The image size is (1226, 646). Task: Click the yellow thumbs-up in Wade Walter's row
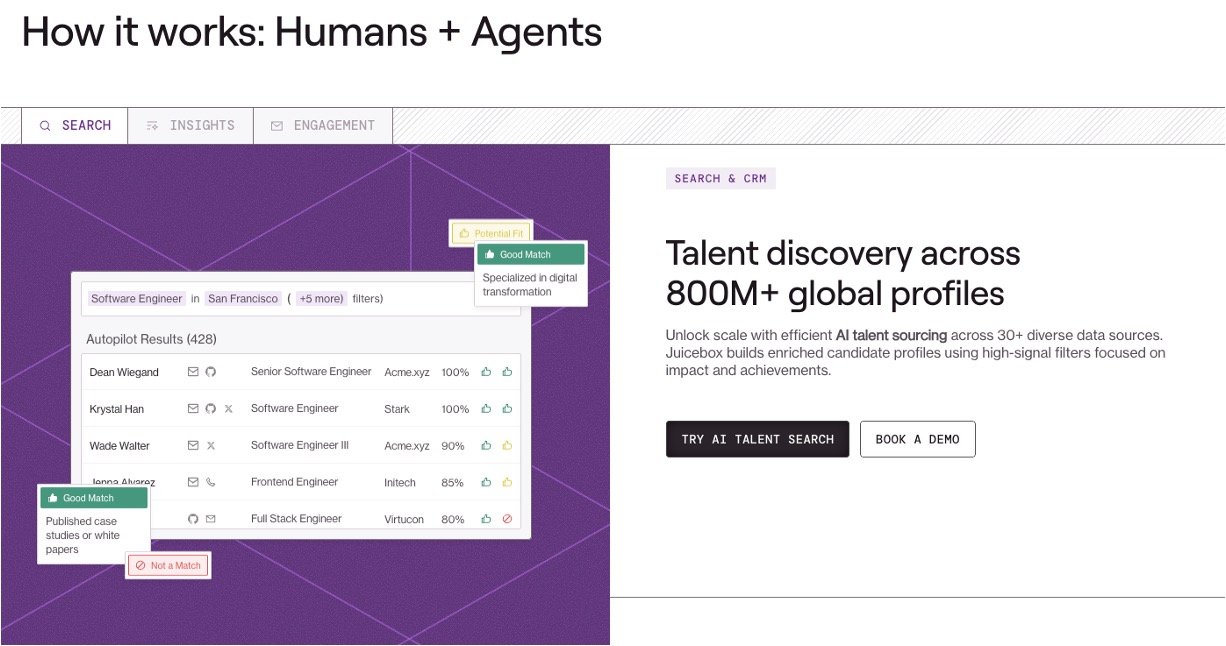coord(507,446)
